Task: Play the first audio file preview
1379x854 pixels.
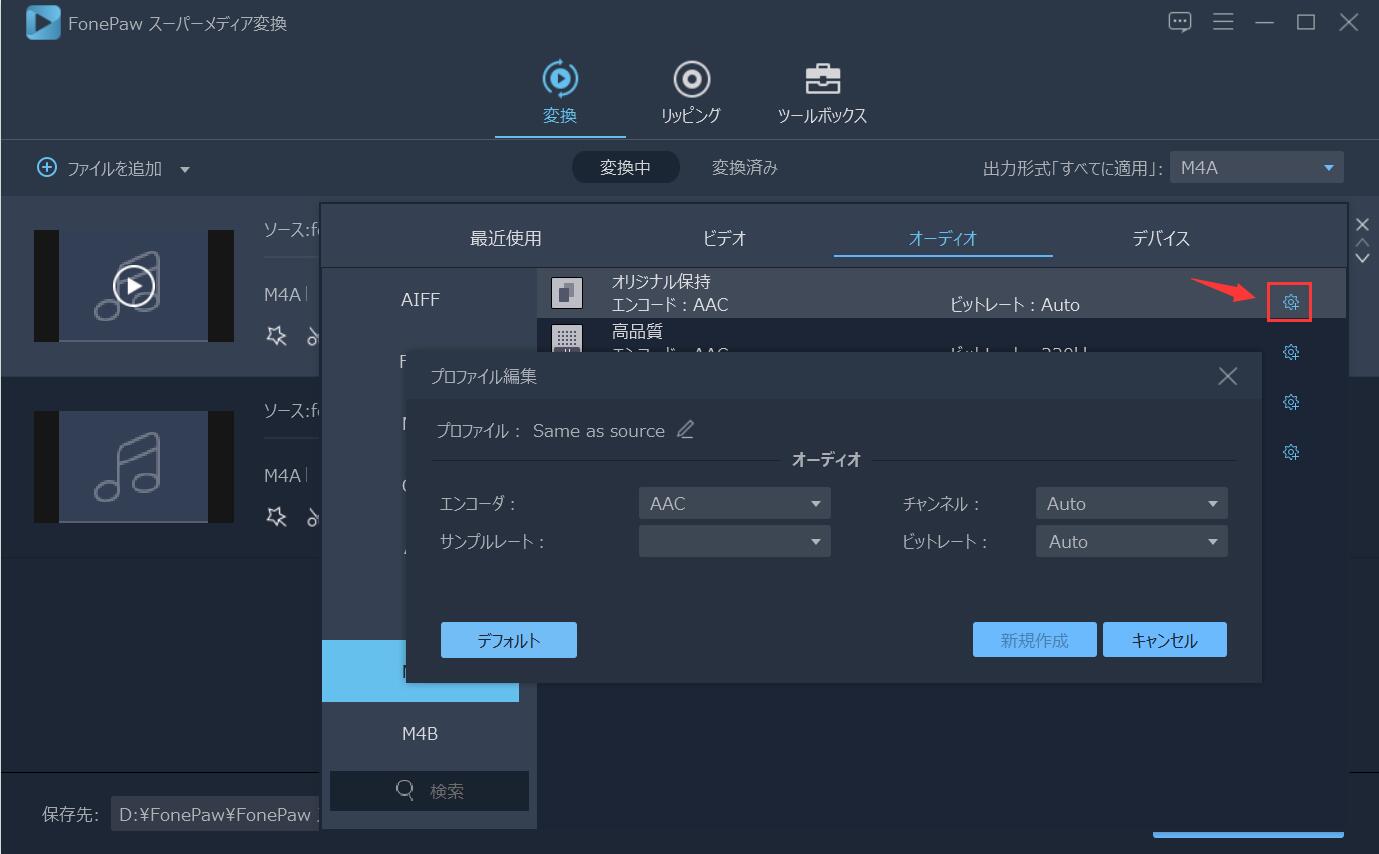Action: pyautogui.click(x=134, y=286)
